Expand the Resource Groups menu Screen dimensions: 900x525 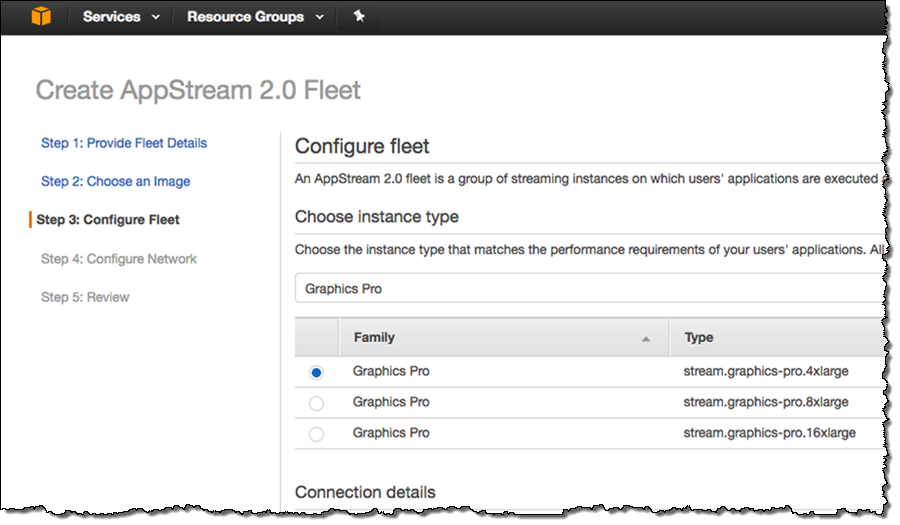click(255, 17)
